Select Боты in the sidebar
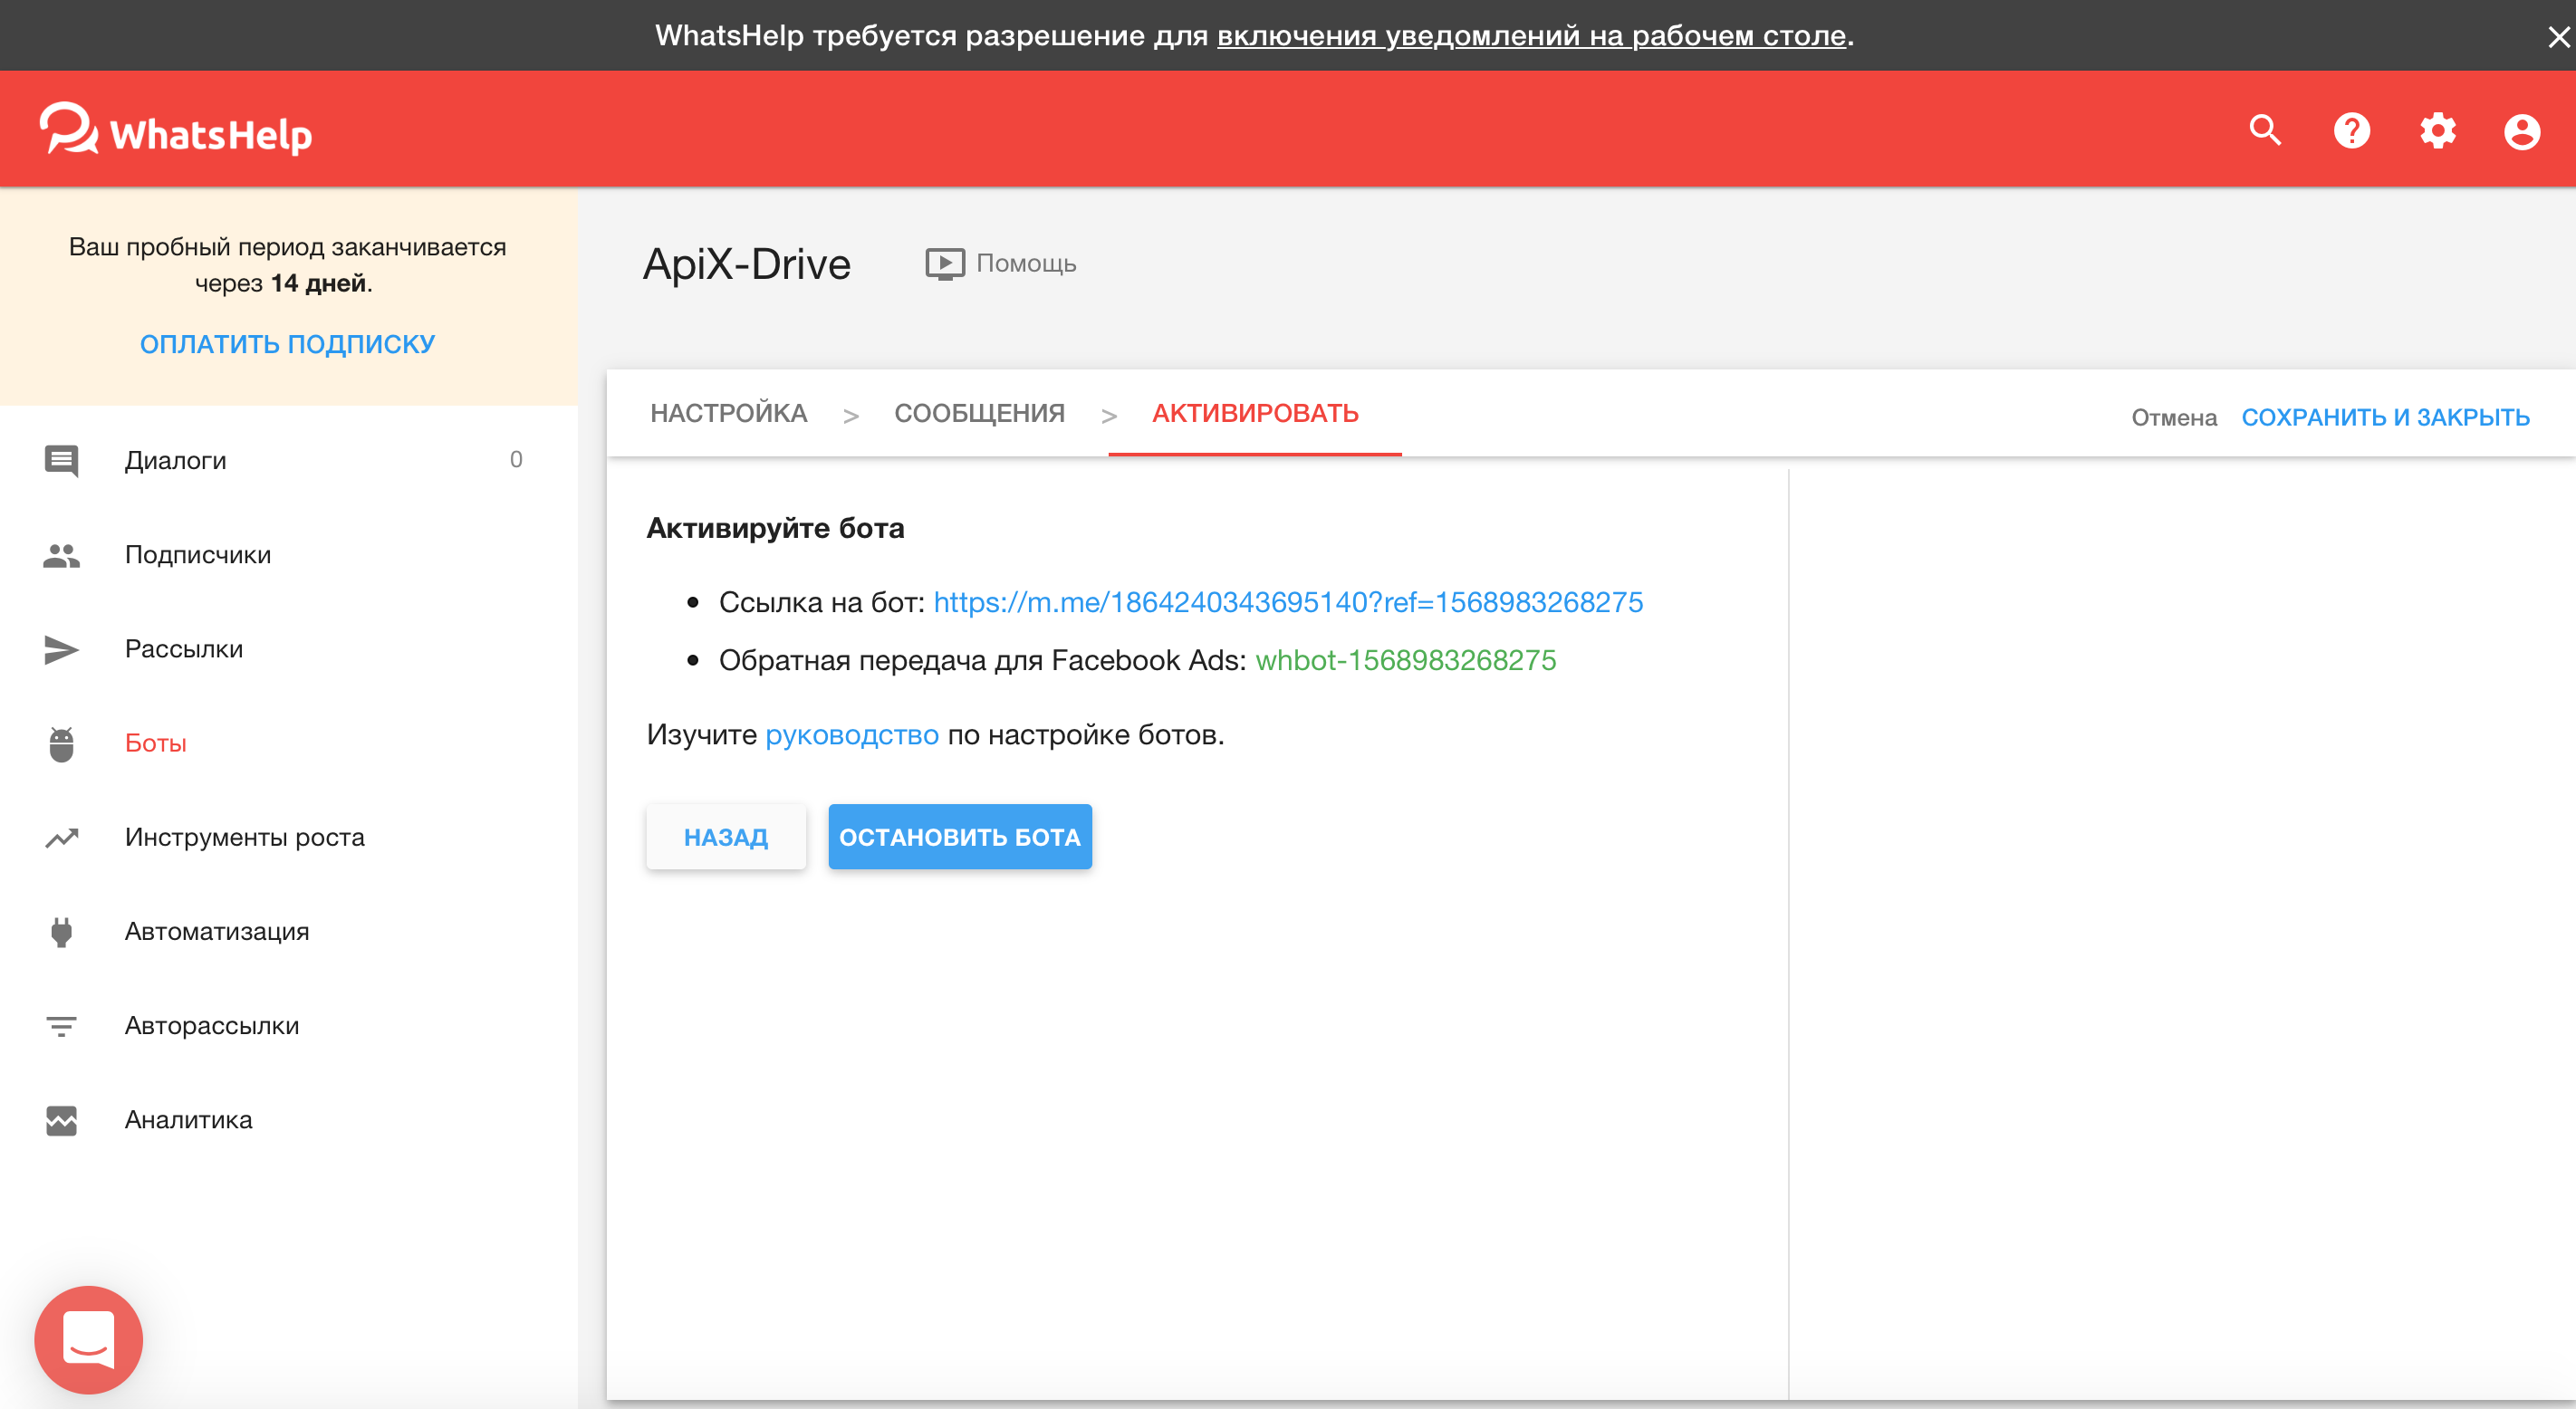 [289, 743]
